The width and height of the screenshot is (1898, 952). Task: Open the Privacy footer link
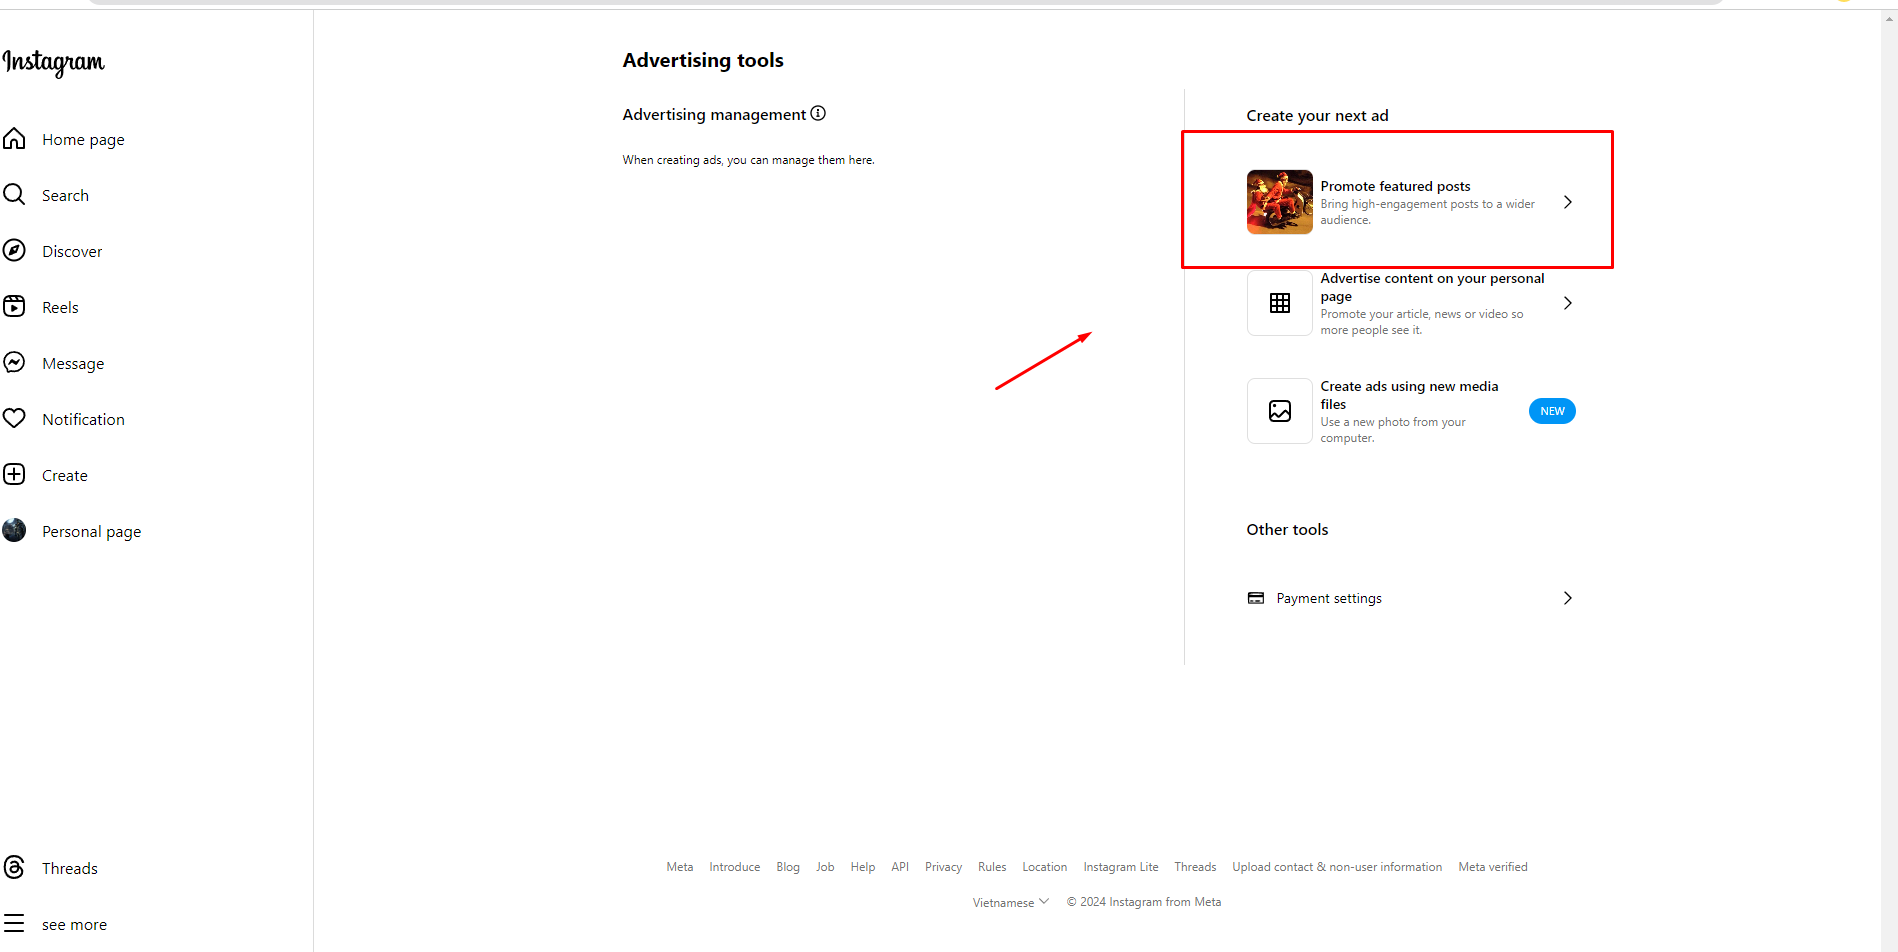tap(943, 867)
